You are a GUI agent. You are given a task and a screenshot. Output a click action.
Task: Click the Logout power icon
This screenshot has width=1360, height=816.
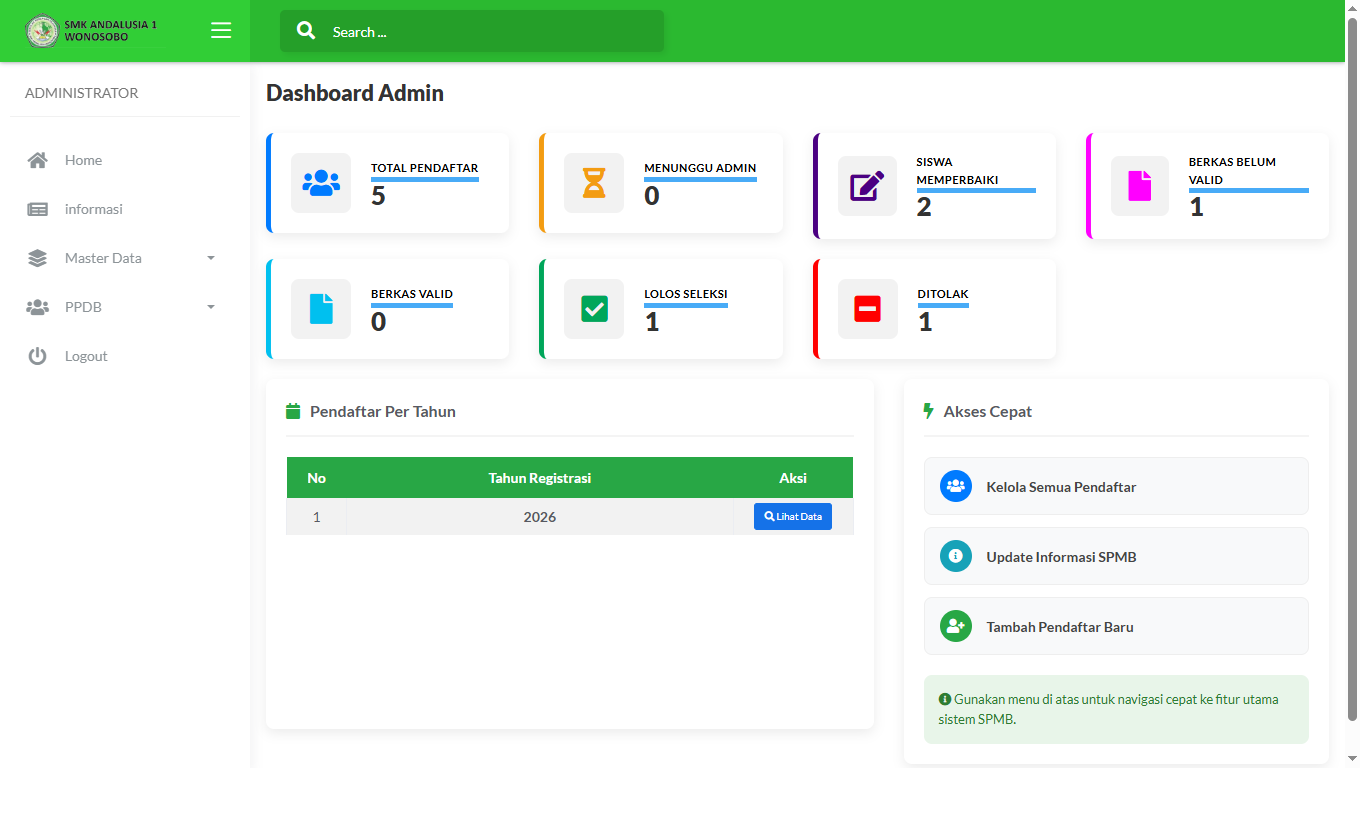38,356
